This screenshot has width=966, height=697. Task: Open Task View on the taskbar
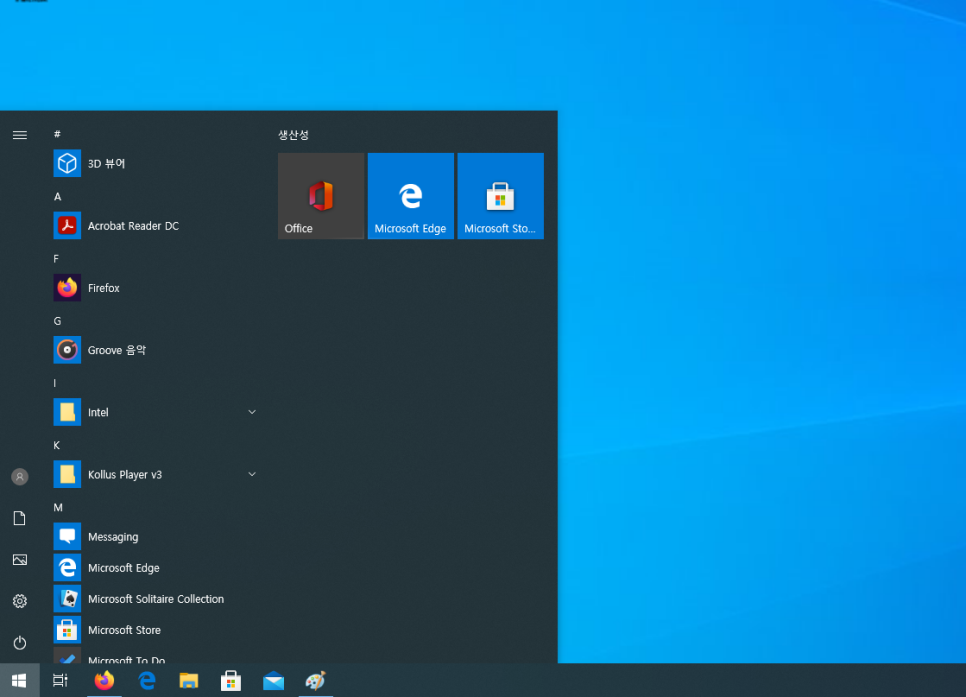pos(60,680)
